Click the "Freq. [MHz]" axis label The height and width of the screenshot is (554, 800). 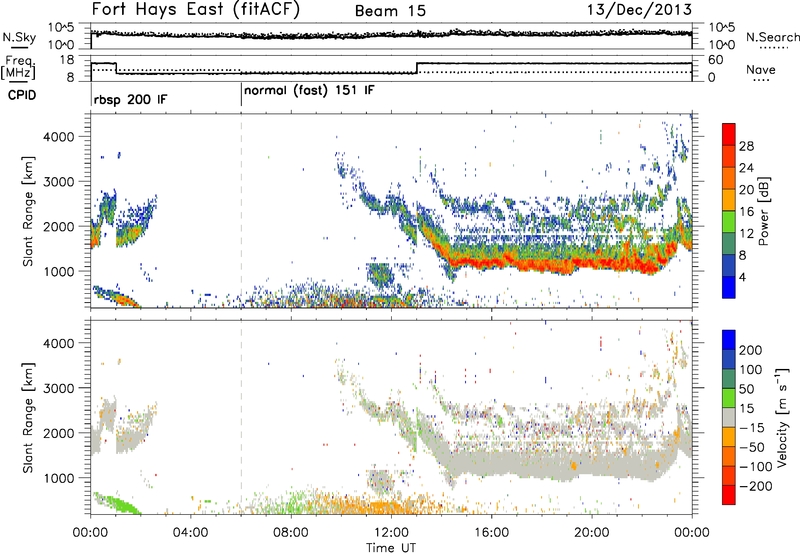[x=19, y=67]
